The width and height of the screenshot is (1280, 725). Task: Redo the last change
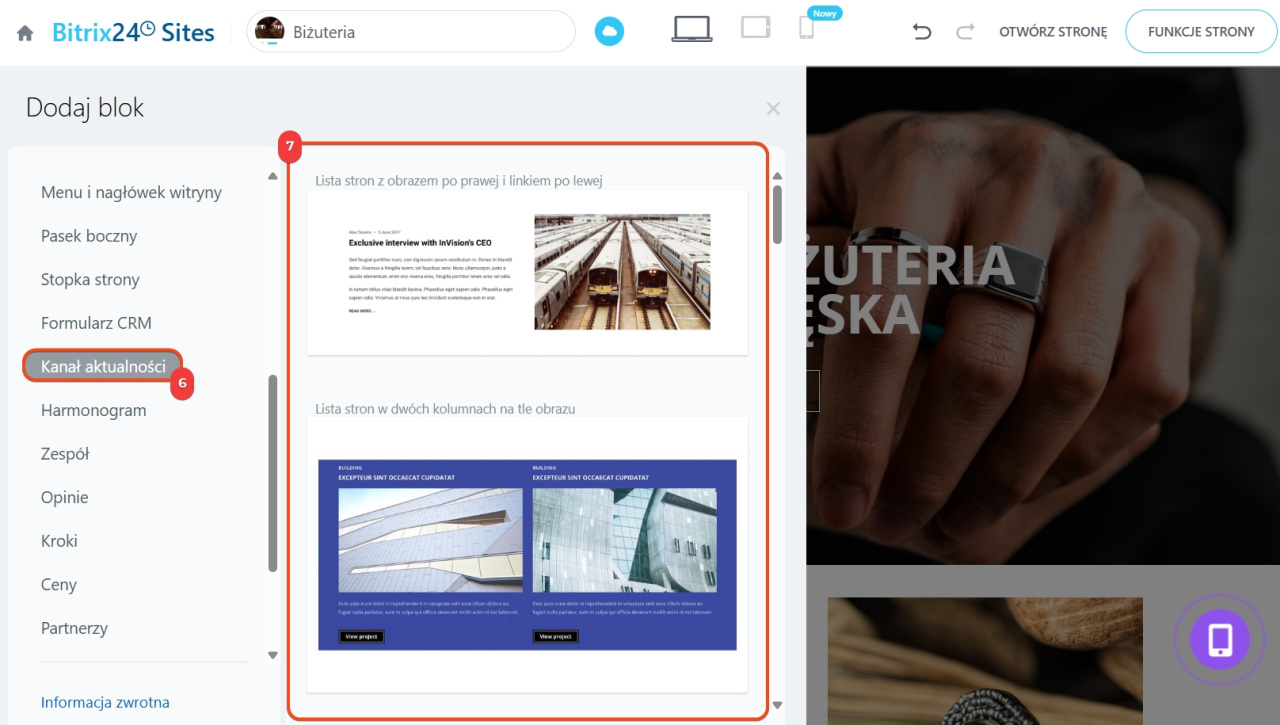965,32
